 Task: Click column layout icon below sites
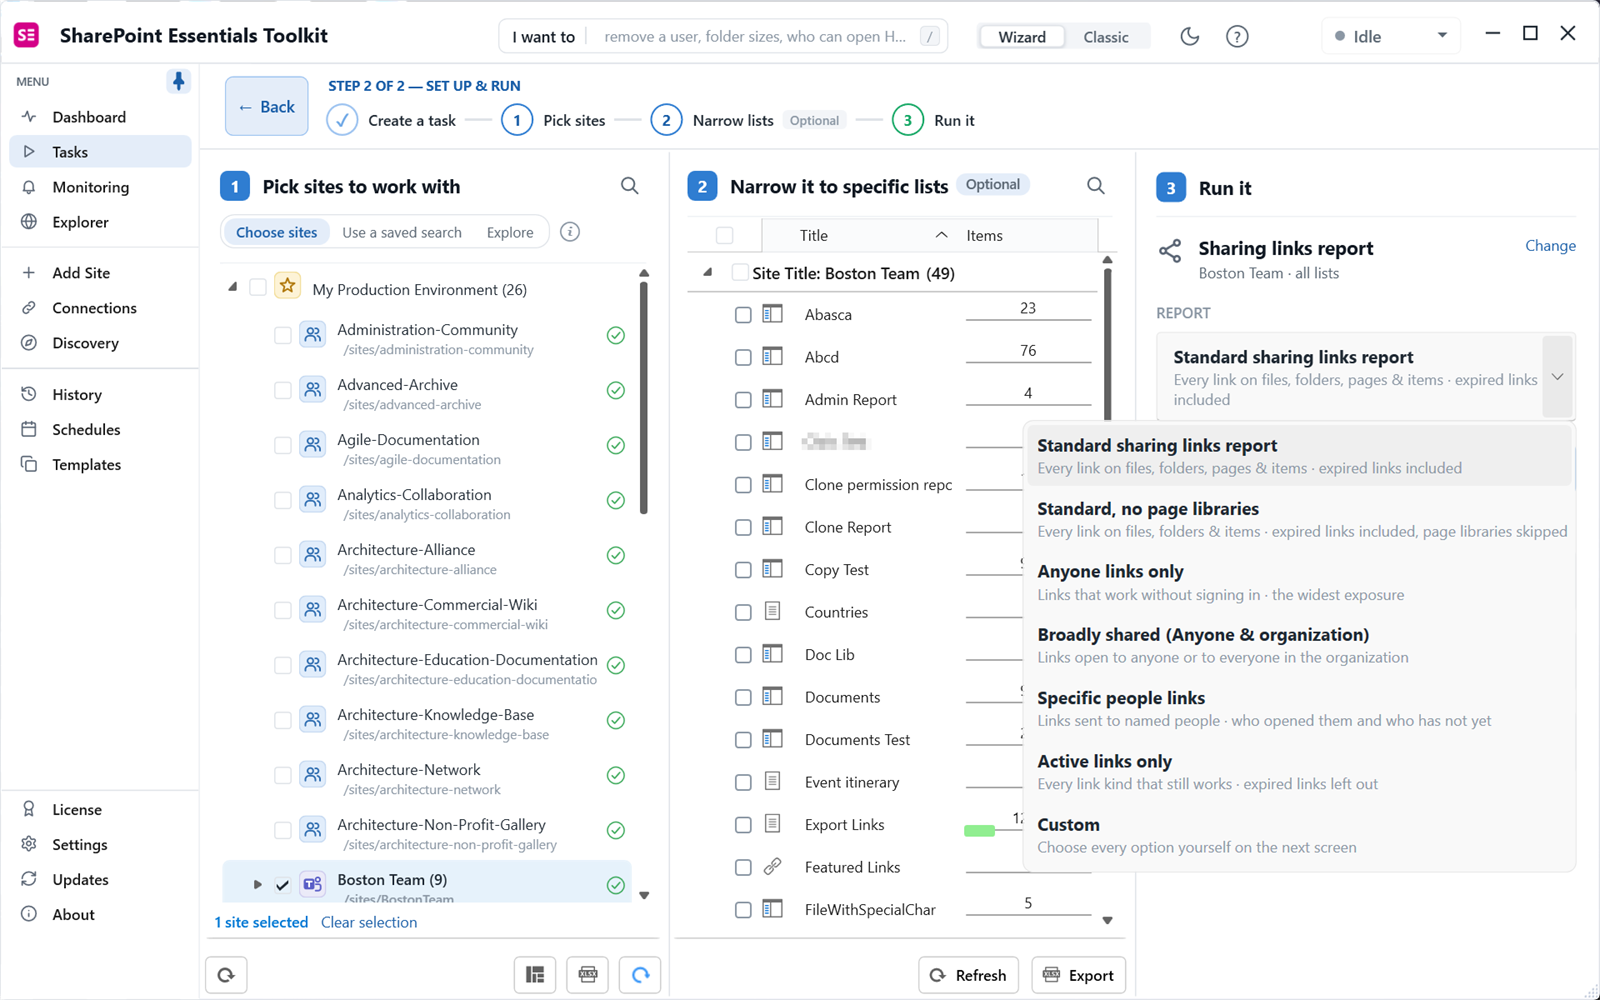pos(535,975)
